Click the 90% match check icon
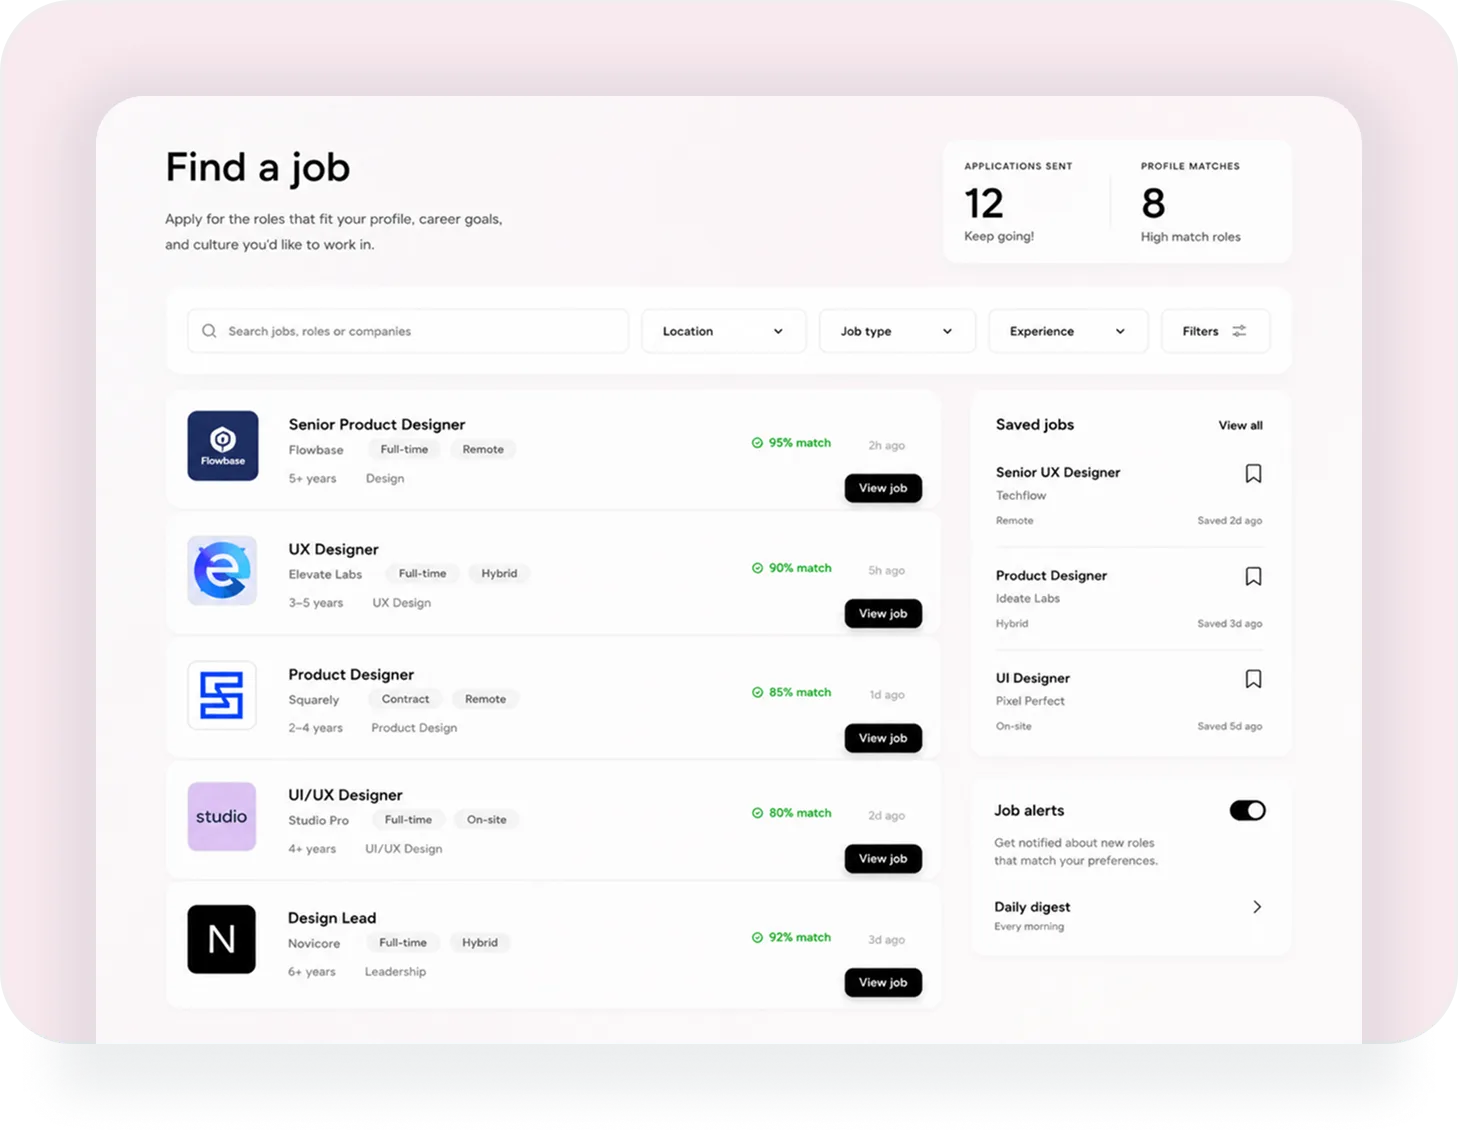Viewport: 1458px width, 1140px height. (757, 568)
